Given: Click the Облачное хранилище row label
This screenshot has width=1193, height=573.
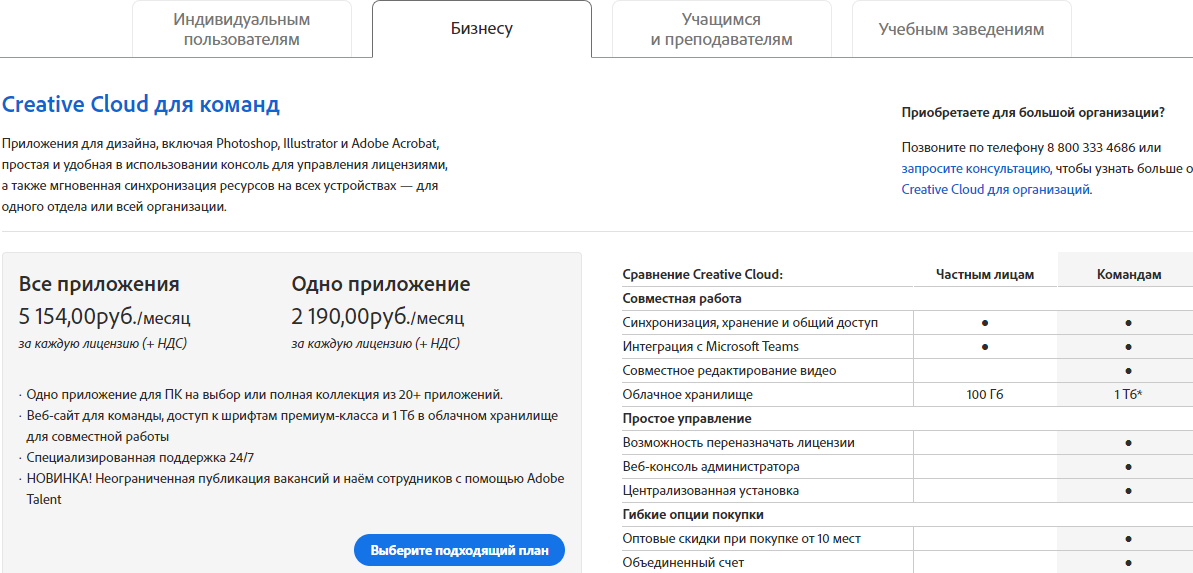Looking at the screenshot, I should click(x=687, y=394).
